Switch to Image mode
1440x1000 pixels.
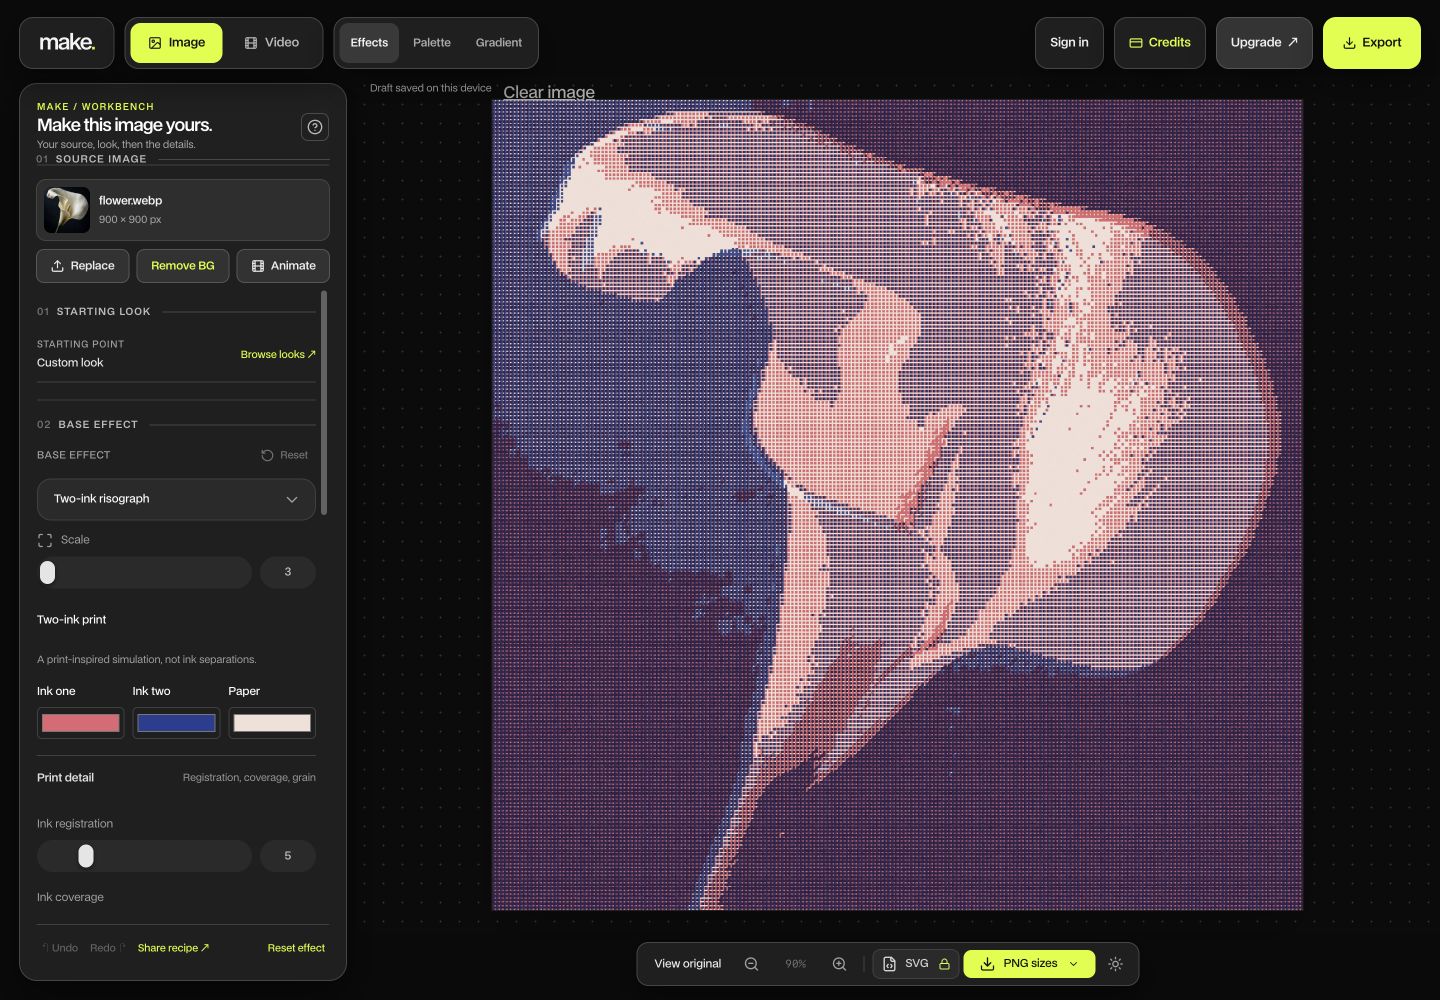(176, 43)
